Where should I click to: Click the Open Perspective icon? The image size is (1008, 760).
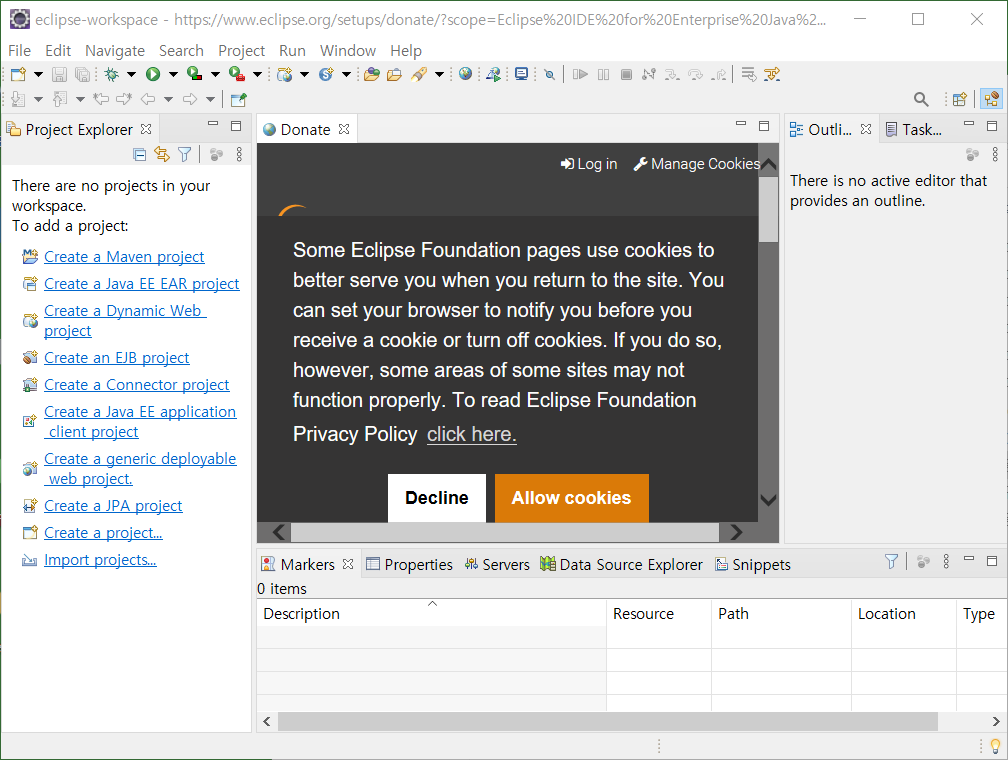(x=960, y=99)
